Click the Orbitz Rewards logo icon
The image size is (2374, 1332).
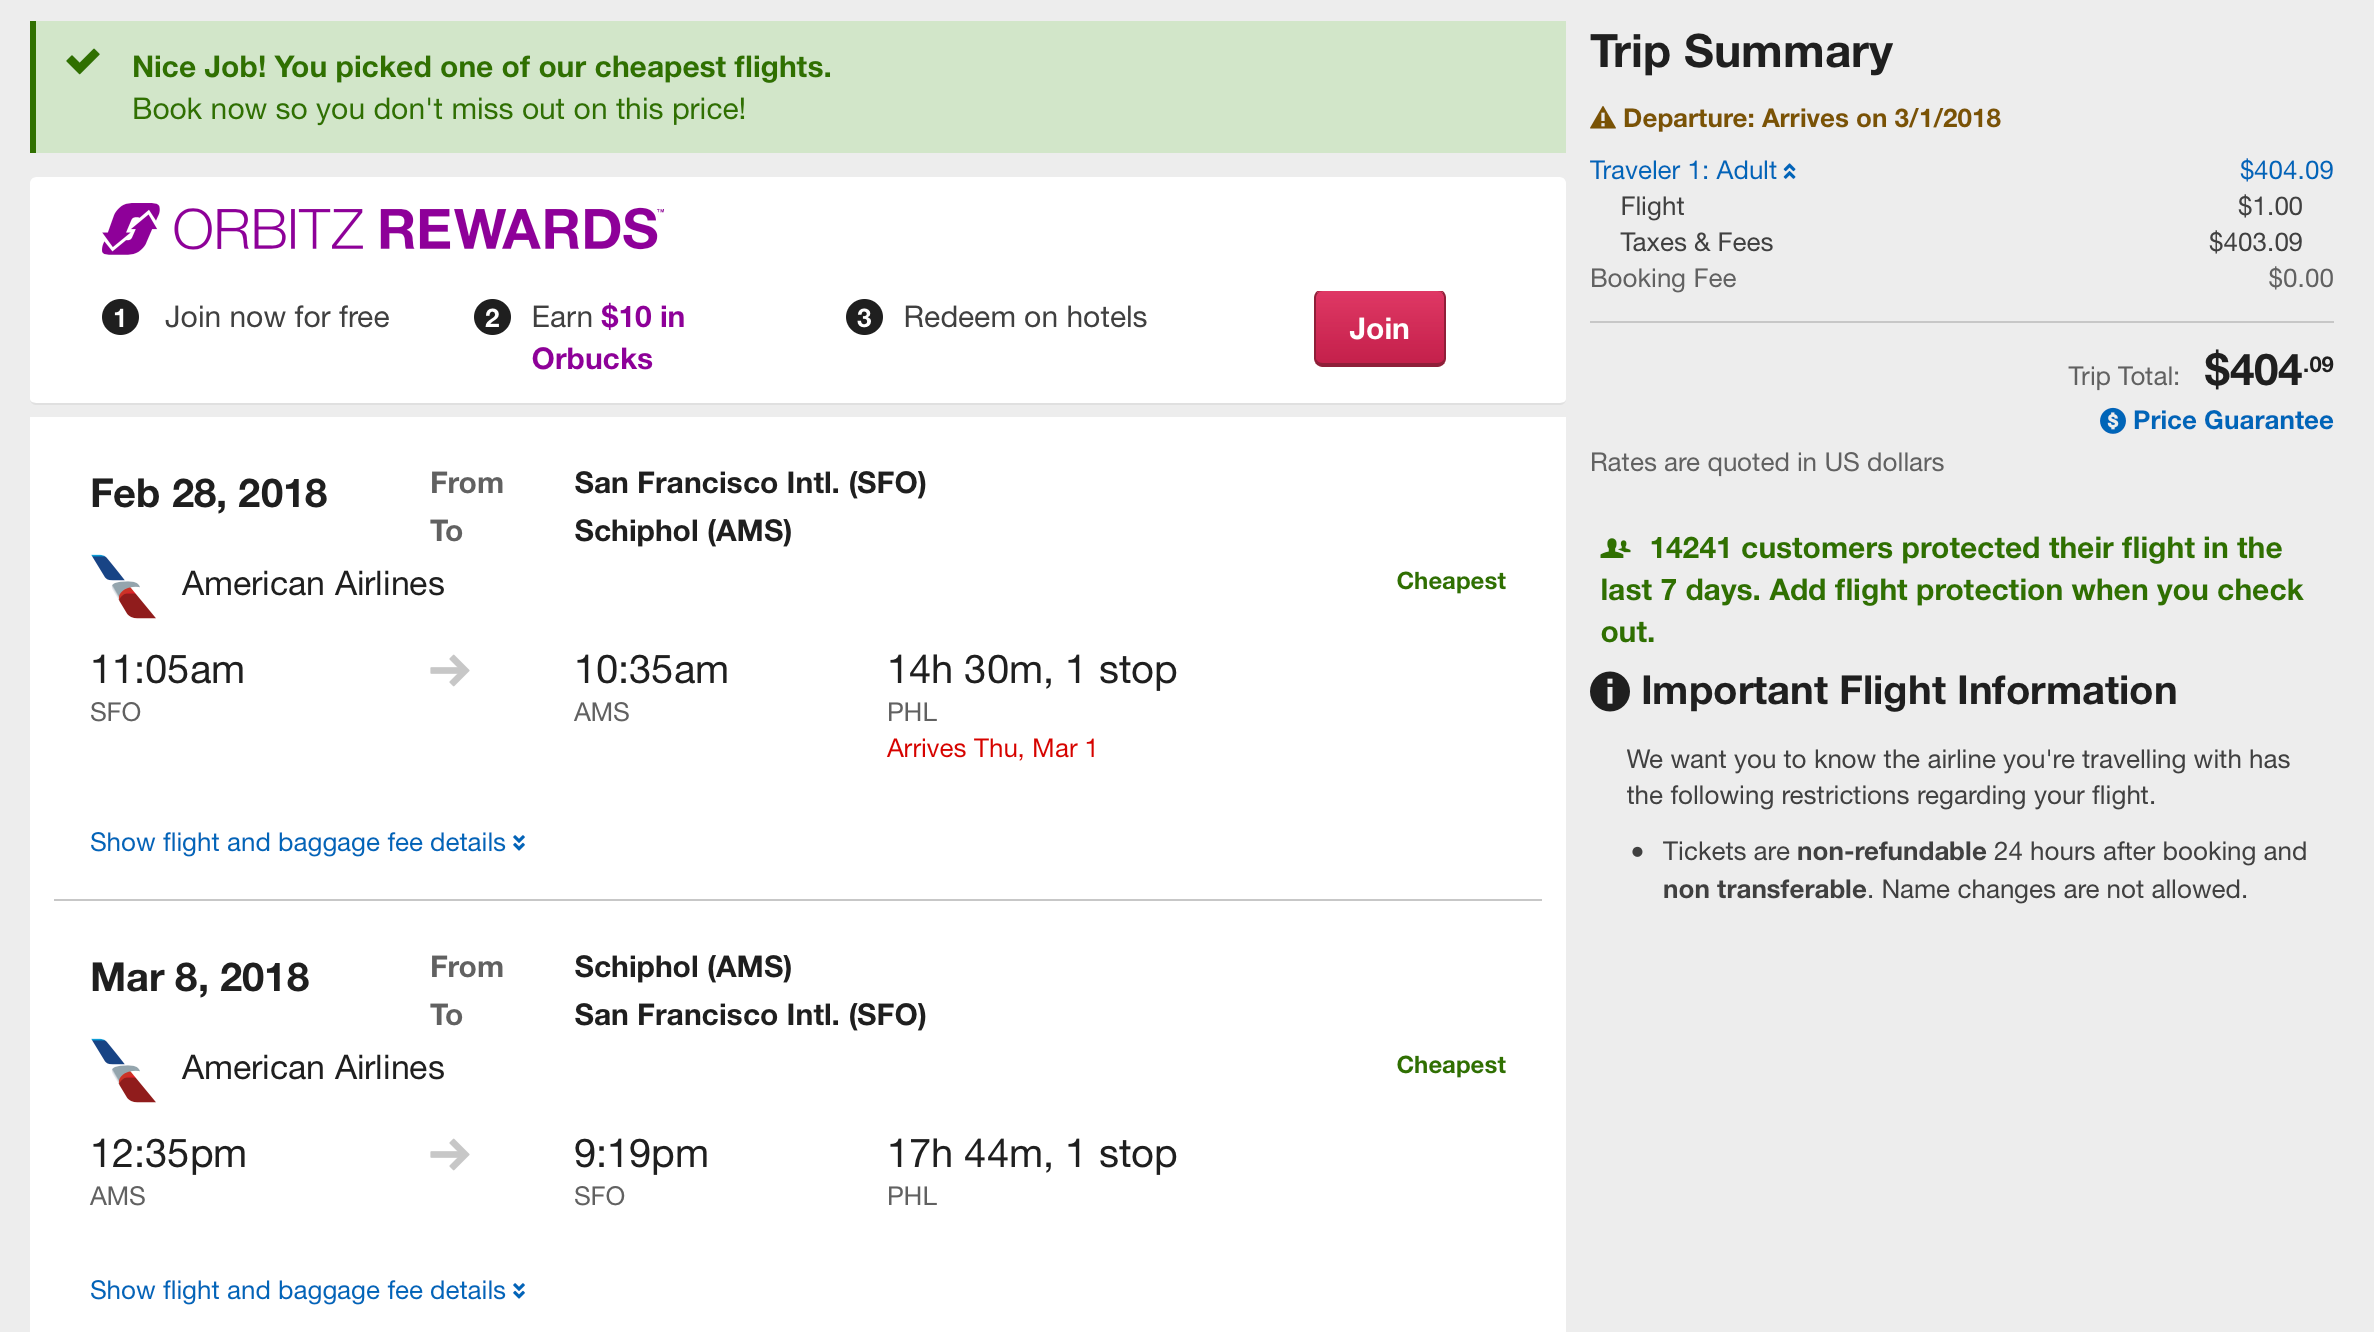pos(130,229)
